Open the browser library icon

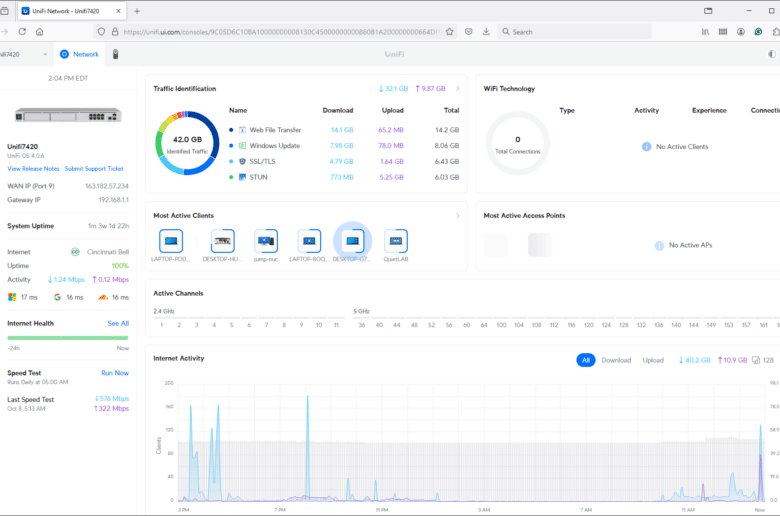click(x=705, y=31)
